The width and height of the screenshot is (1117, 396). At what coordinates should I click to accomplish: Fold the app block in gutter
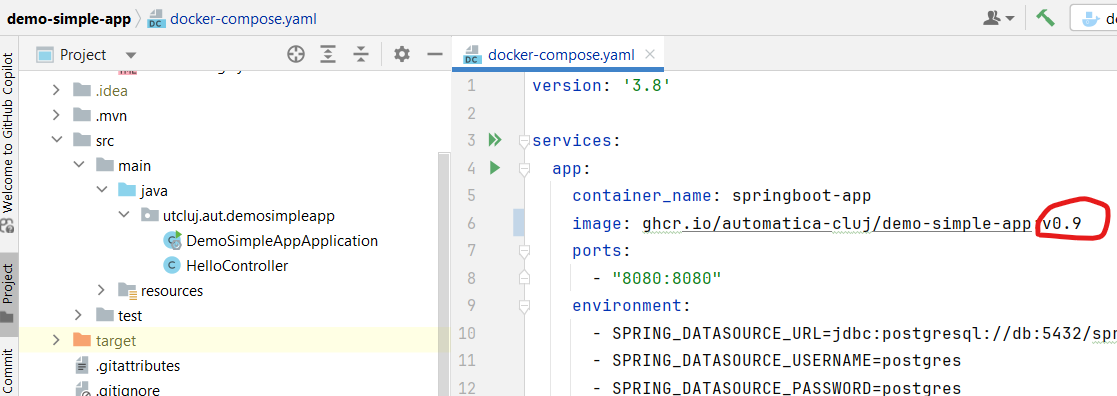point(524,169)
